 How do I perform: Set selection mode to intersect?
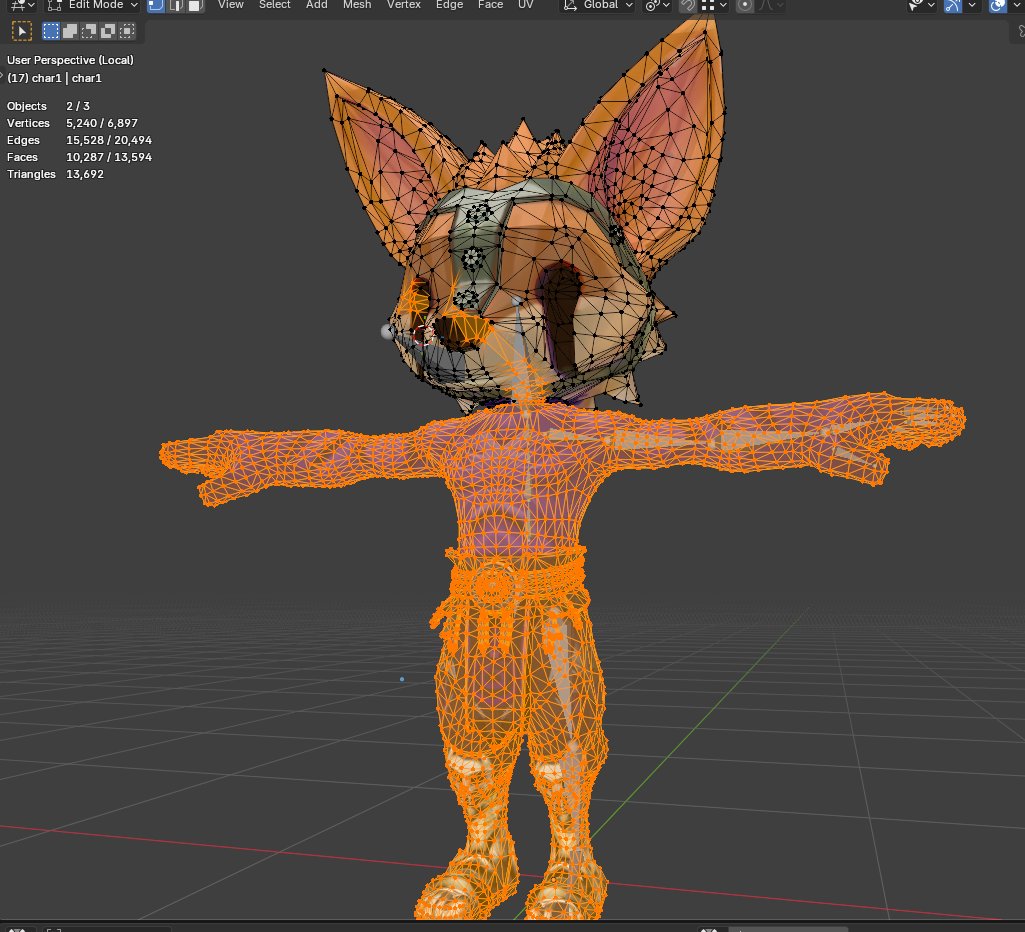coord(127,31)
